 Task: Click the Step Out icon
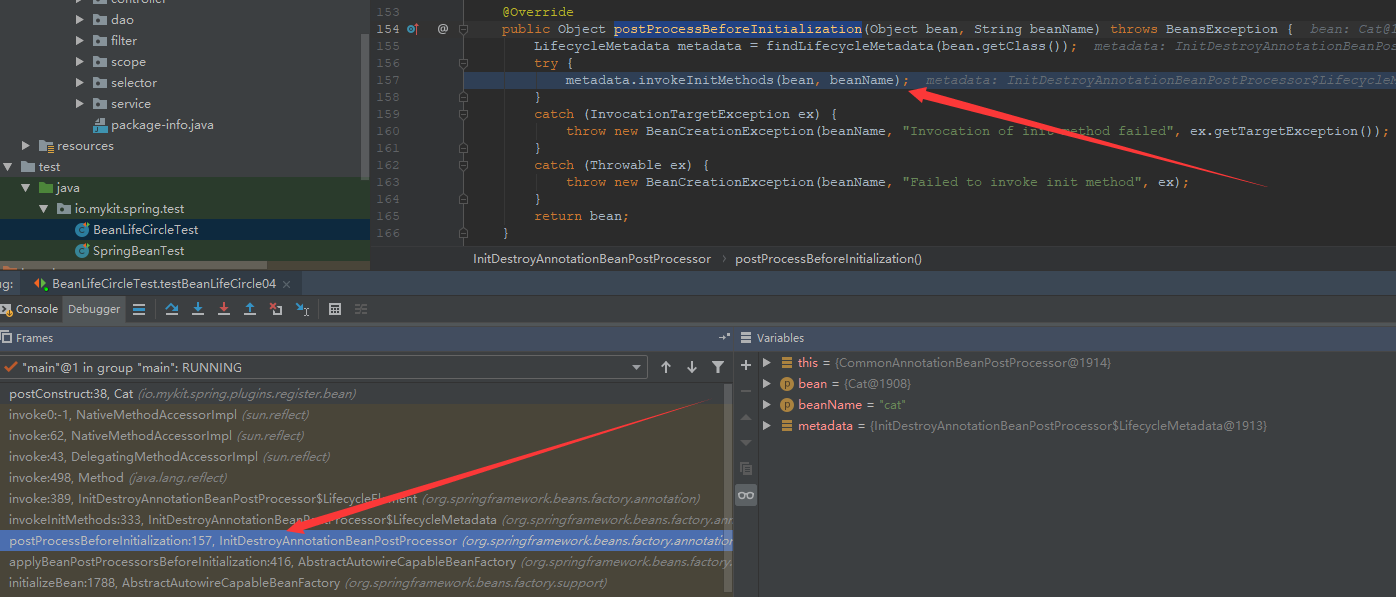[250, 310]
